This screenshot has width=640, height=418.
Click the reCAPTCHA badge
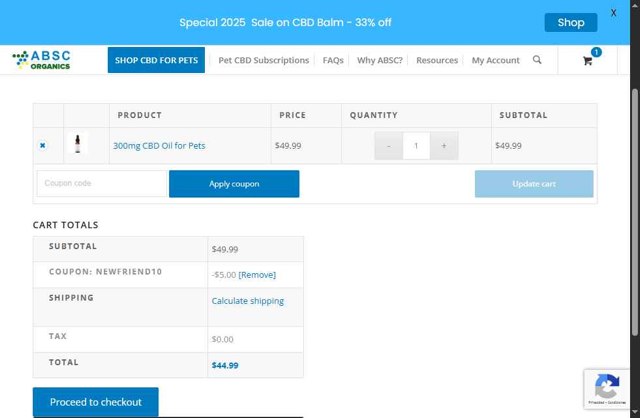(x=607, y=389)
